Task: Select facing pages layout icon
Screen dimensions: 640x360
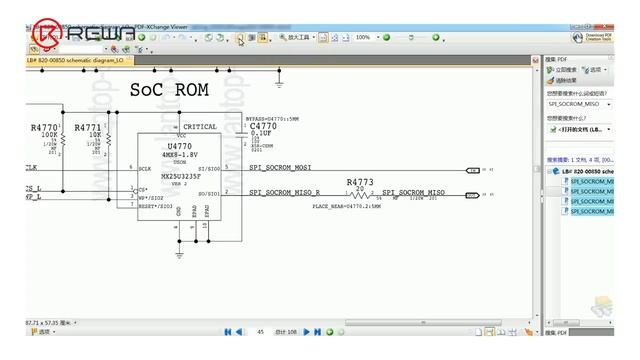Action: point(501,332)
